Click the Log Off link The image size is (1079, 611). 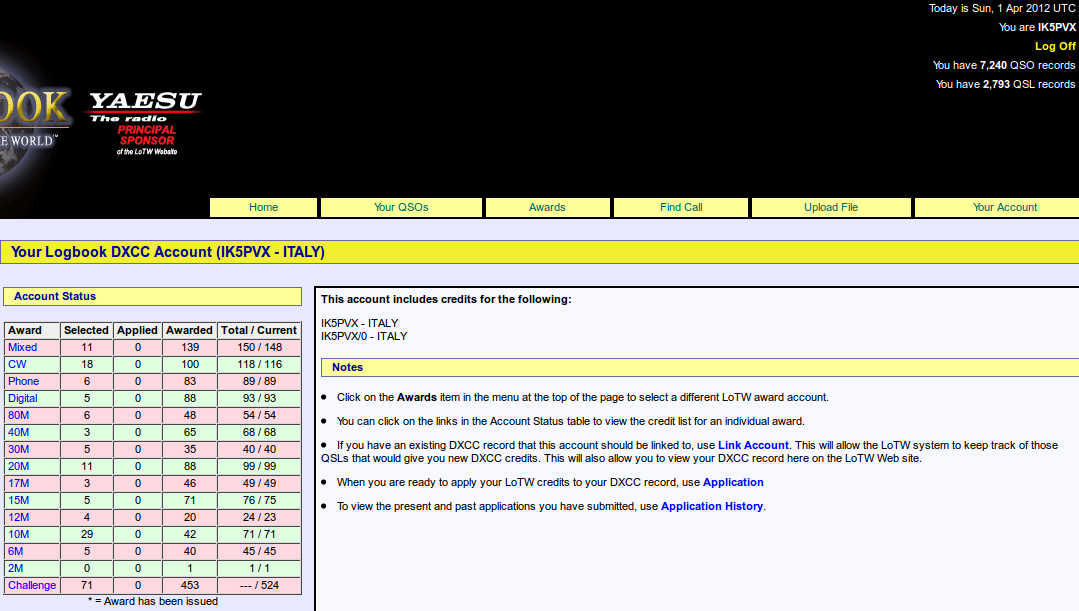click(x=1055, y=46)
